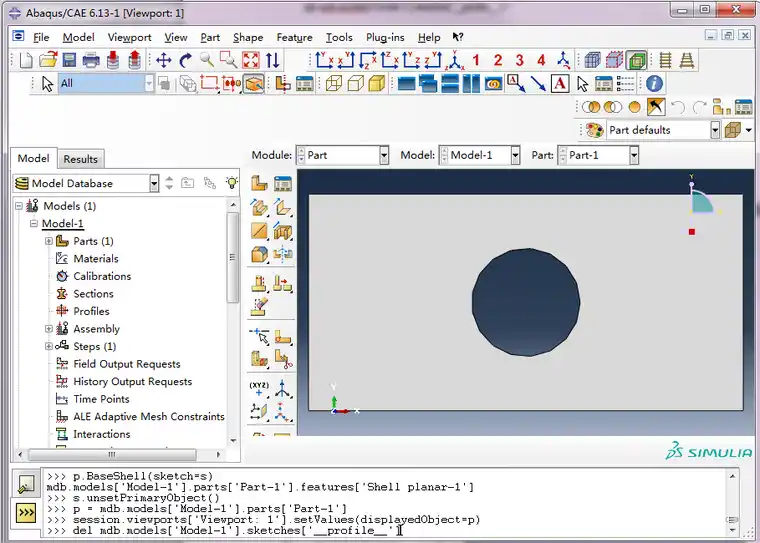Viewport: 760px width, 543px height.
Task: Select the Rotate View tool
Action: (185, 61)
